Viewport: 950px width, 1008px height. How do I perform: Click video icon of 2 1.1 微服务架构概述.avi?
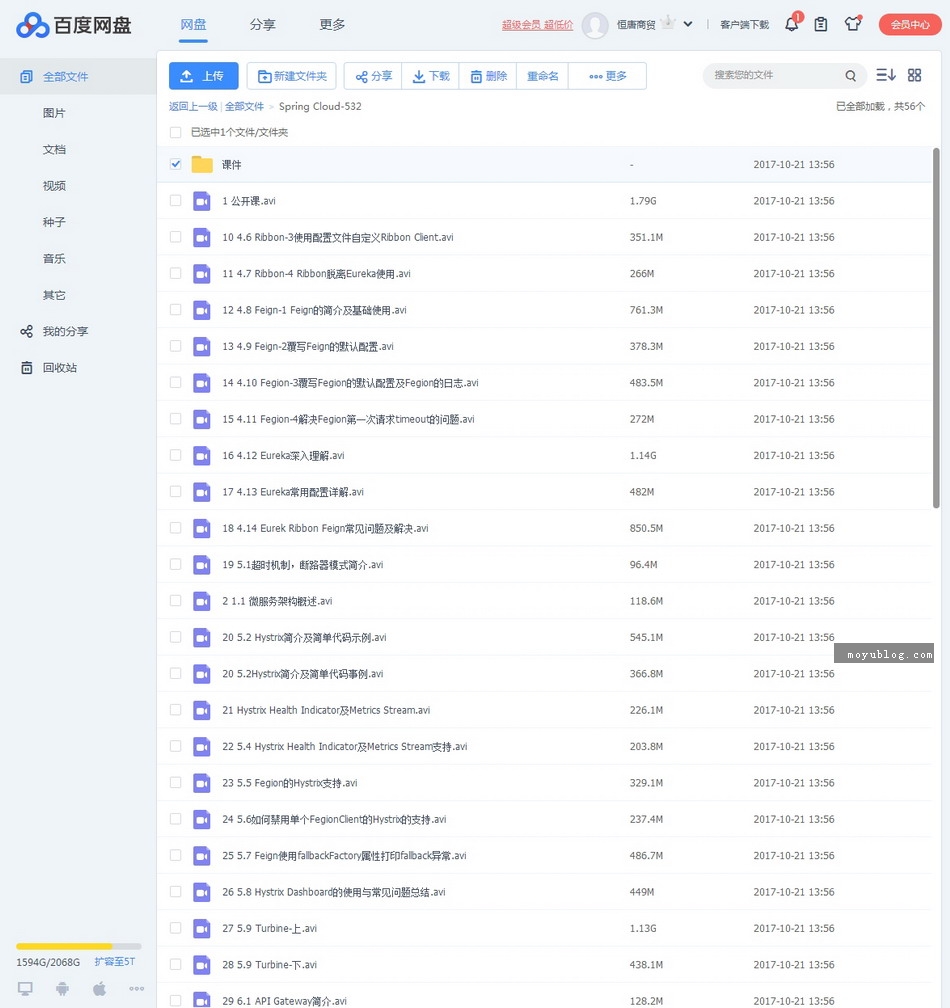coord(202,601)
